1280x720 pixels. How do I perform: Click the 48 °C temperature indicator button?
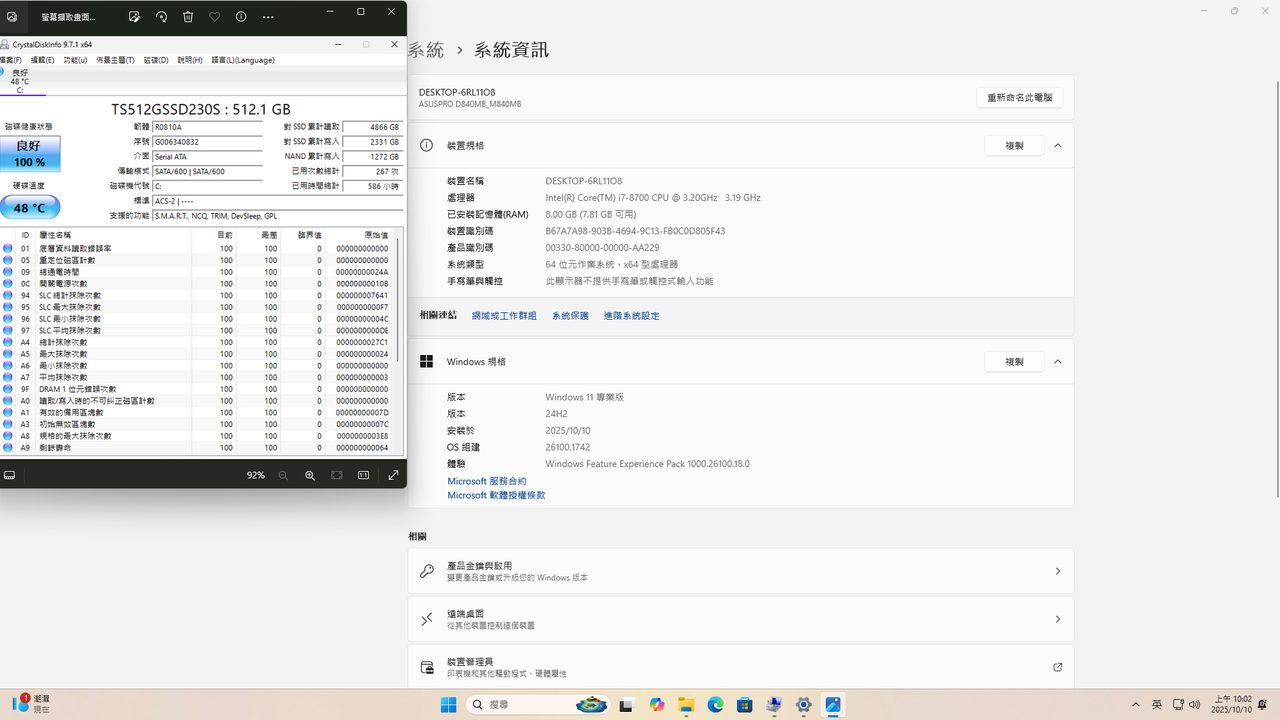coord(30,207)
